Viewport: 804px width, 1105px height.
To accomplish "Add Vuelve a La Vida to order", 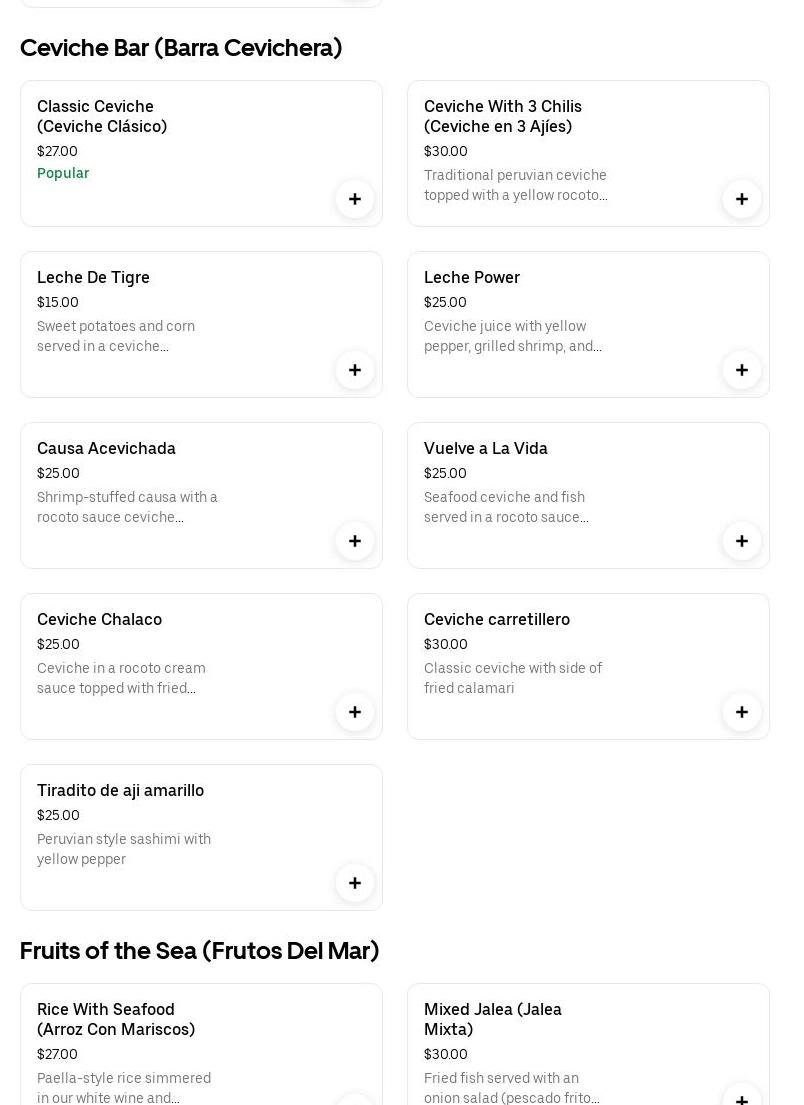I will pyautogui.click(x=742, y=541).
